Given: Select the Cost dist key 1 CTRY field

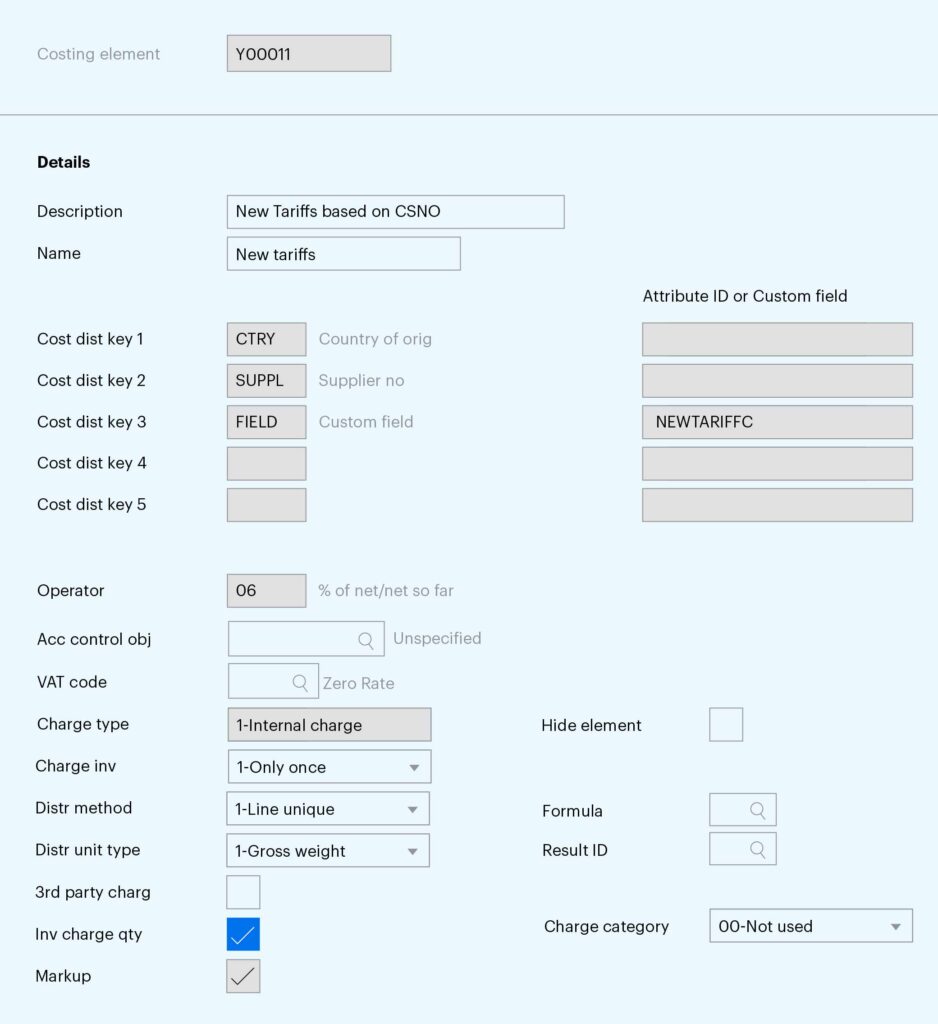Looking at the screenshot, I should click(266, 339).
